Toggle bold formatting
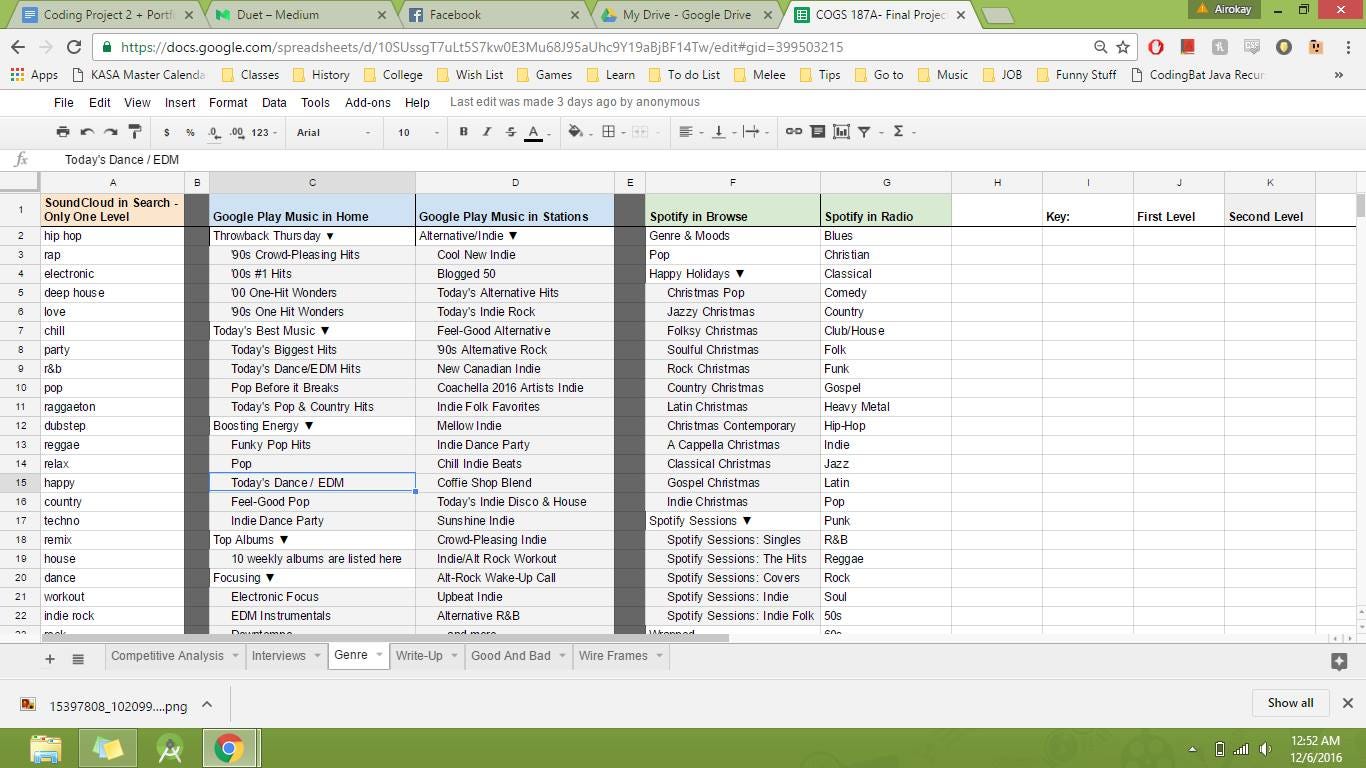The image size is (1366, 768). (463, 132)
